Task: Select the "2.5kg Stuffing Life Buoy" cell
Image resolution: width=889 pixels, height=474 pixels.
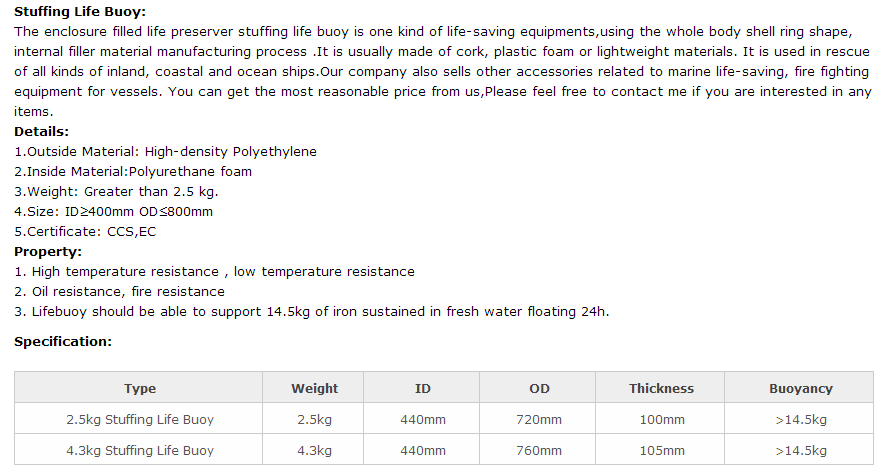Action: point(140,420)
